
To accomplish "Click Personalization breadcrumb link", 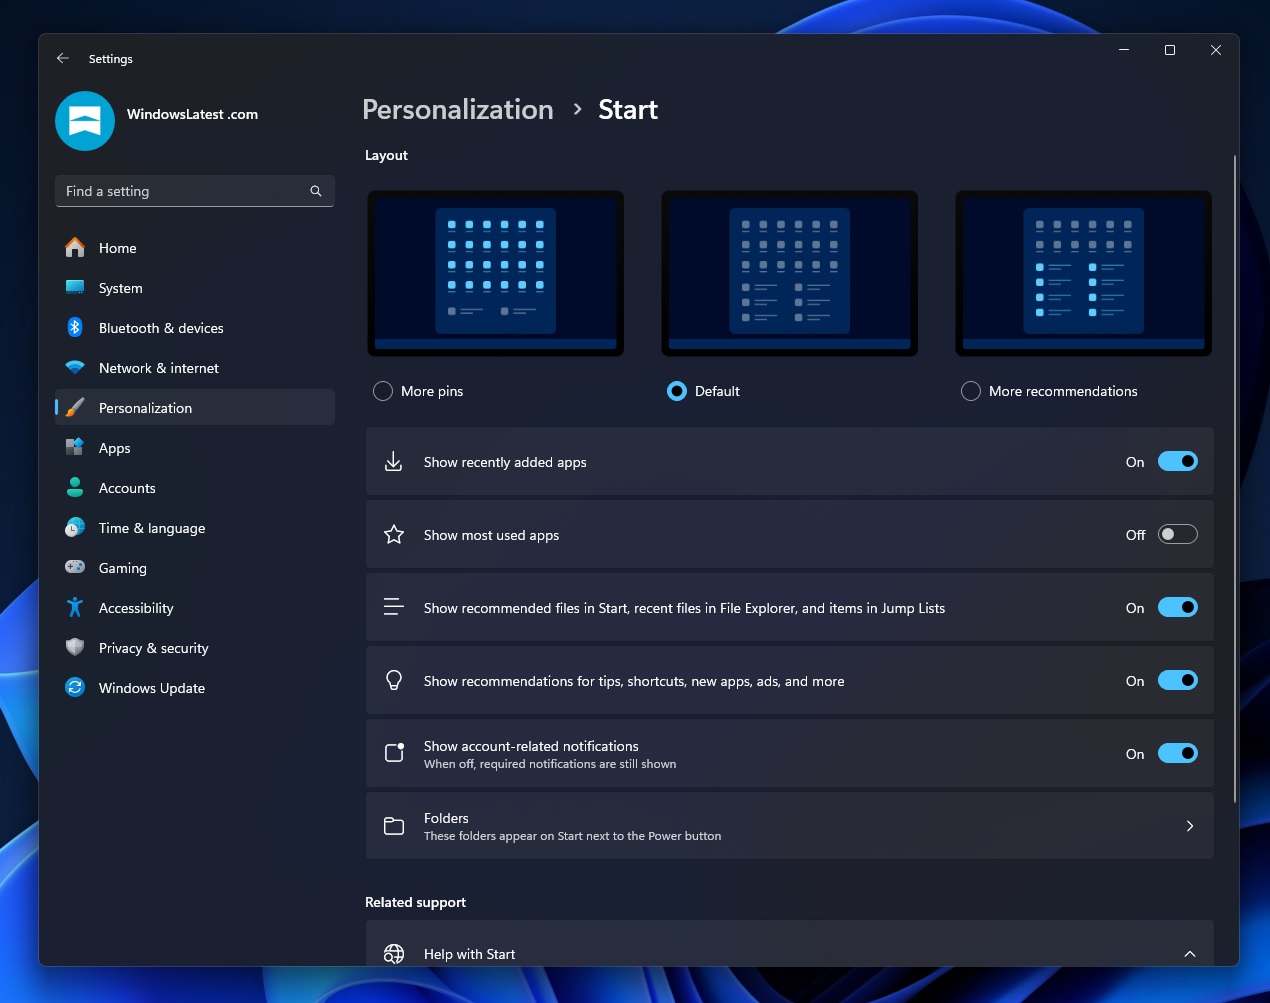I will pyautogui.click(x=457, y=110).
